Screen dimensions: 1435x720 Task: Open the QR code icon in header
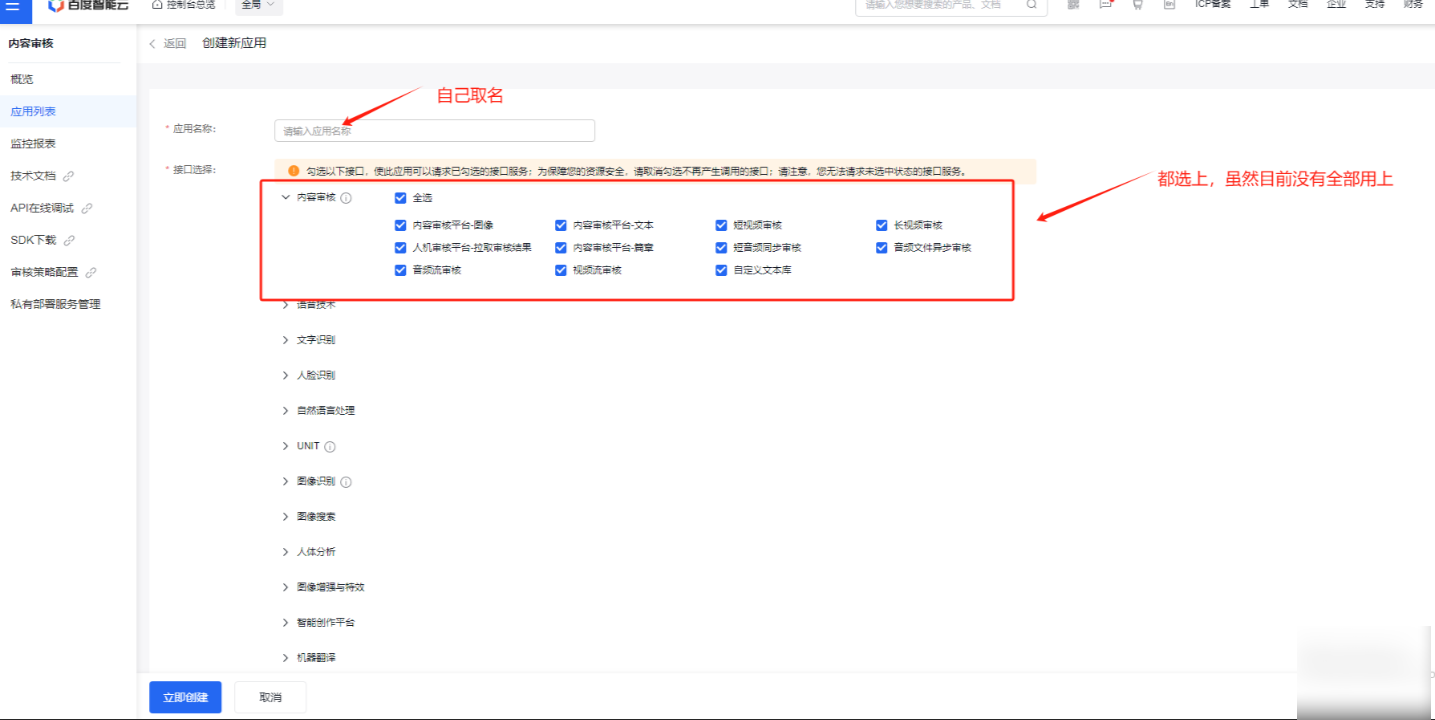1073,5
